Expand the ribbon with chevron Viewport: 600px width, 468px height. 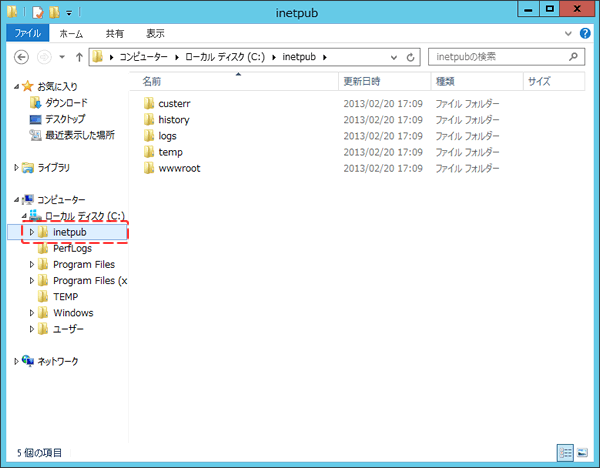click(568, 34)
